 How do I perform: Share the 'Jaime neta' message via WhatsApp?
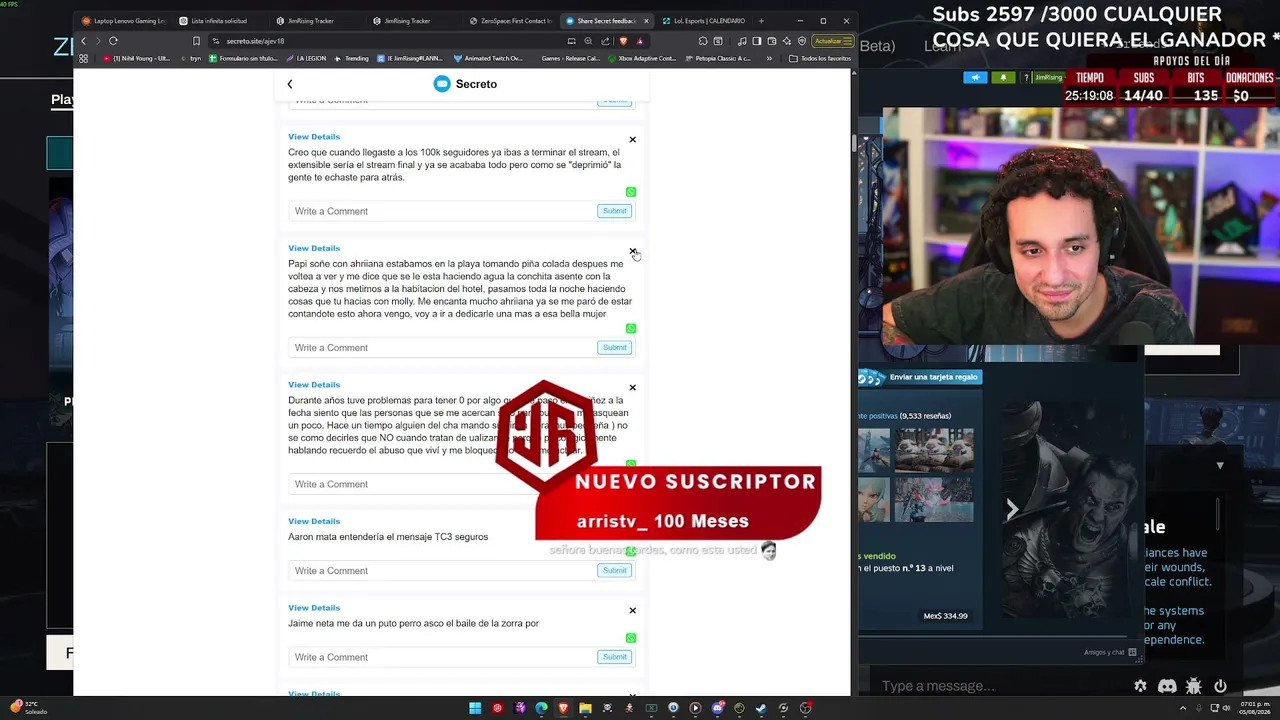point(631,638)
